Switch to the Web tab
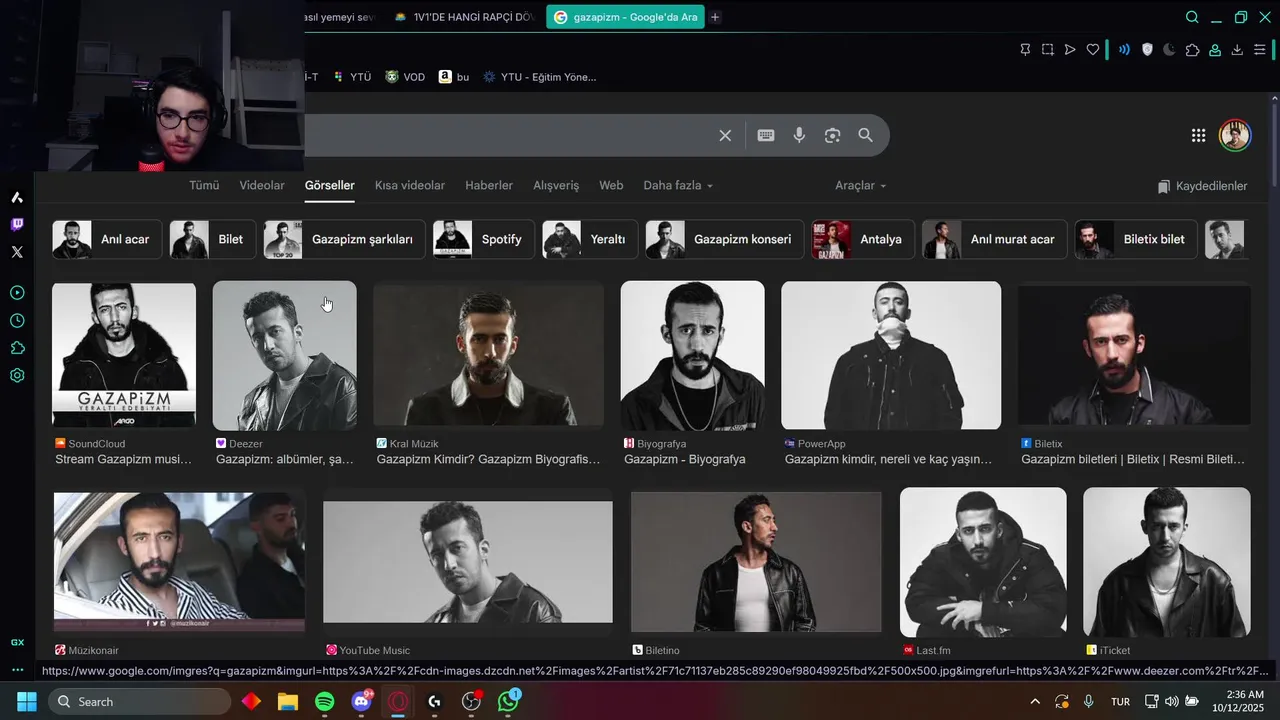 [611, 185]
